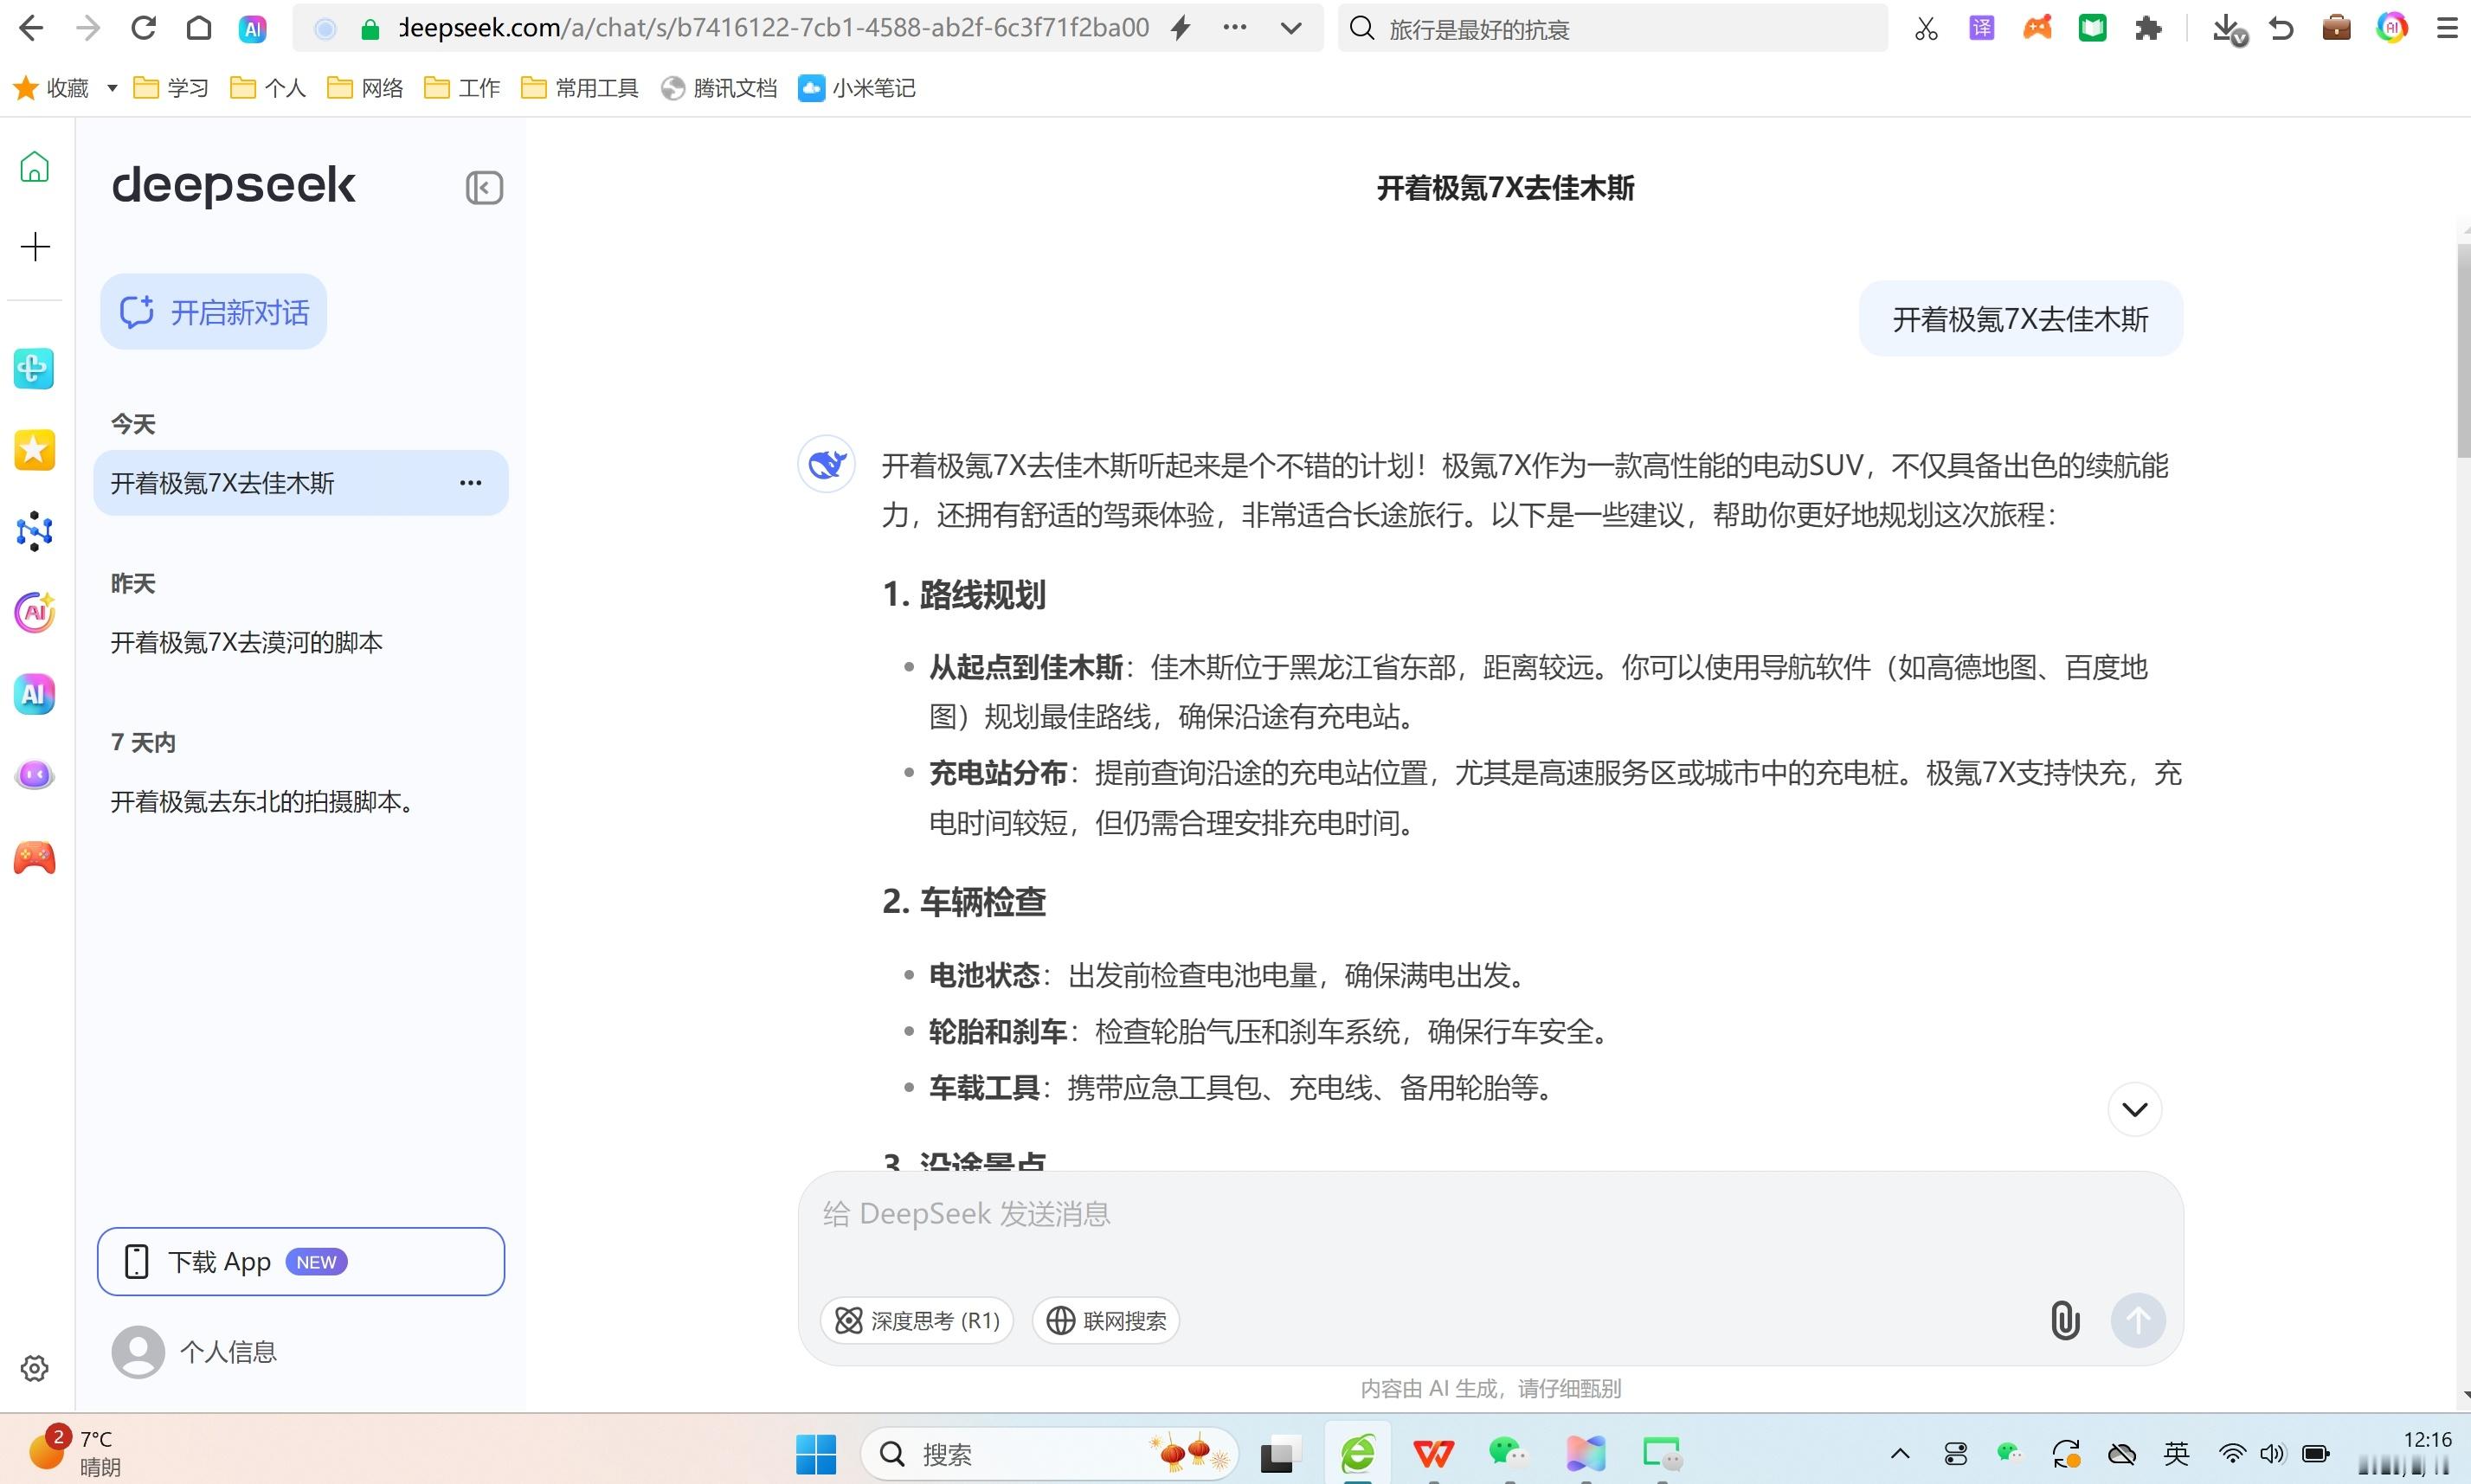Image resolution: width=2471 pixels, height=1484 pixels.
Task: Open WeChat from the taskbar
Action: 1509,1454
